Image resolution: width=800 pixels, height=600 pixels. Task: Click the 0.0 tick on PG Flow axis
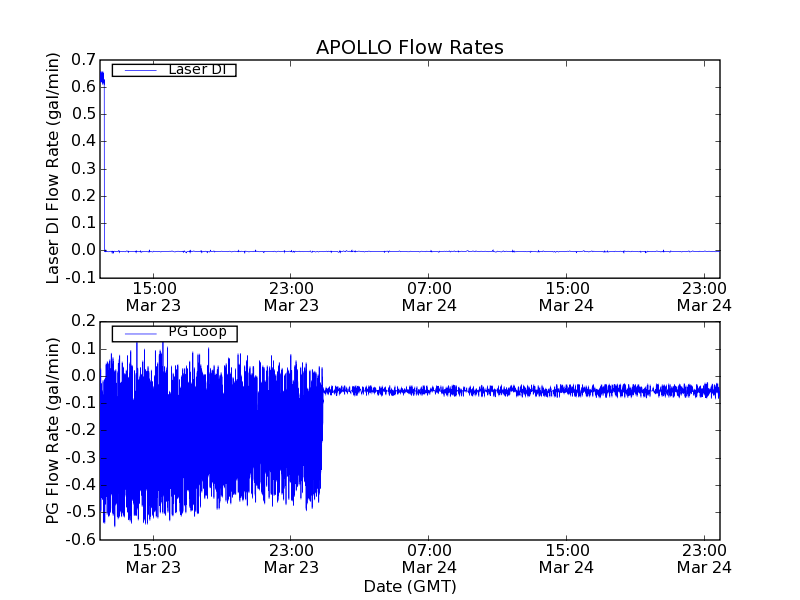pyautogui.click(x=84, y=376)
